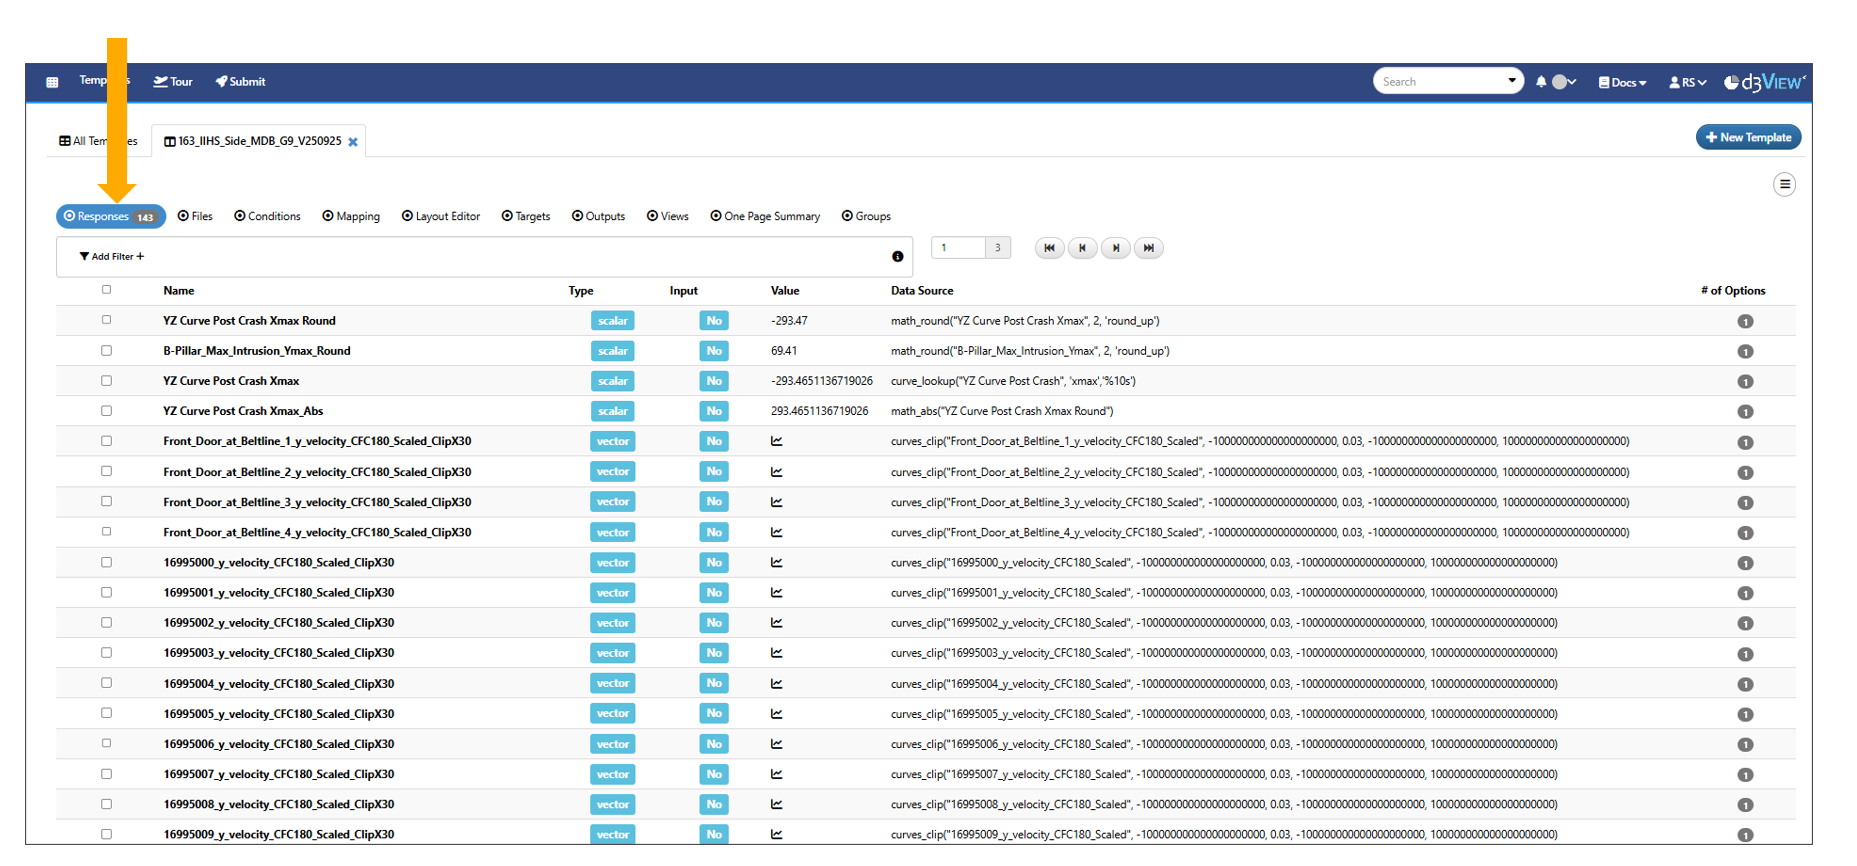Check the YZ Curve Post Crash Xmax Round row
The width and height of the screenshot is (1857, 866).
point(106,320)
